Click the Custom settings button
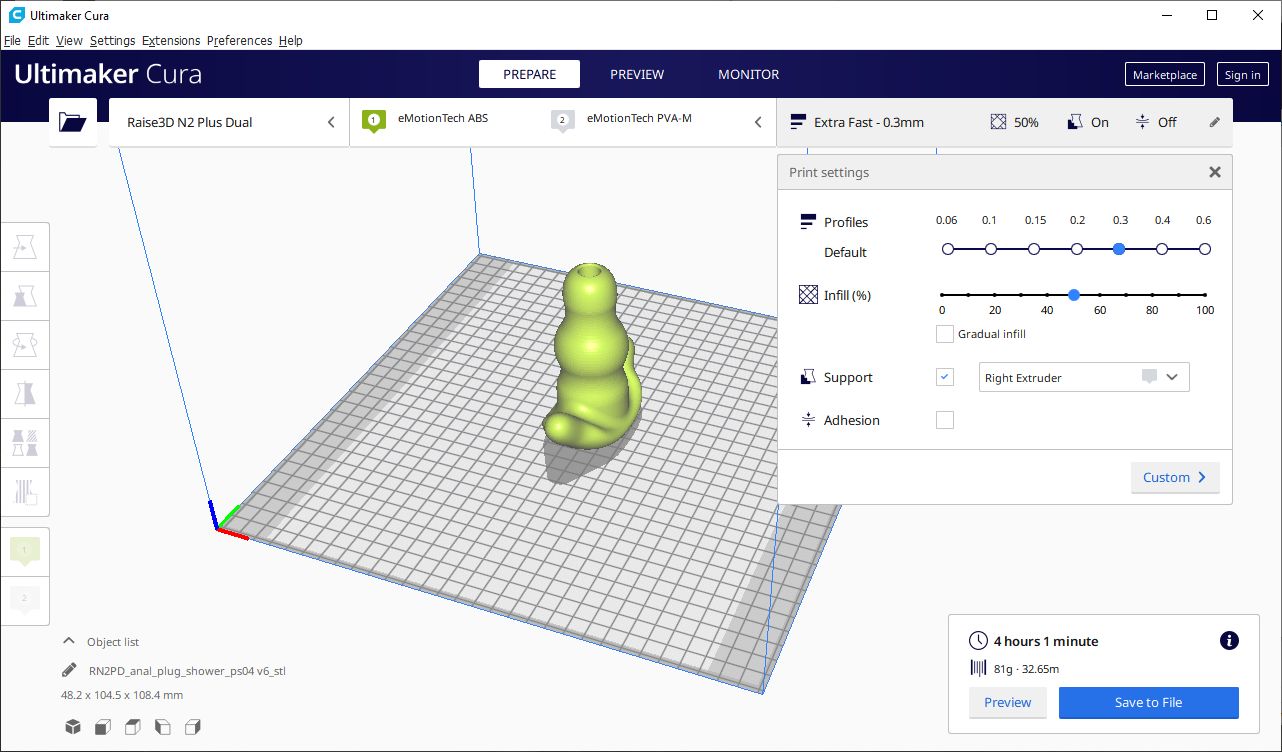The height and width of the screenshot is (752, 1282). (x=1175, y=477)
